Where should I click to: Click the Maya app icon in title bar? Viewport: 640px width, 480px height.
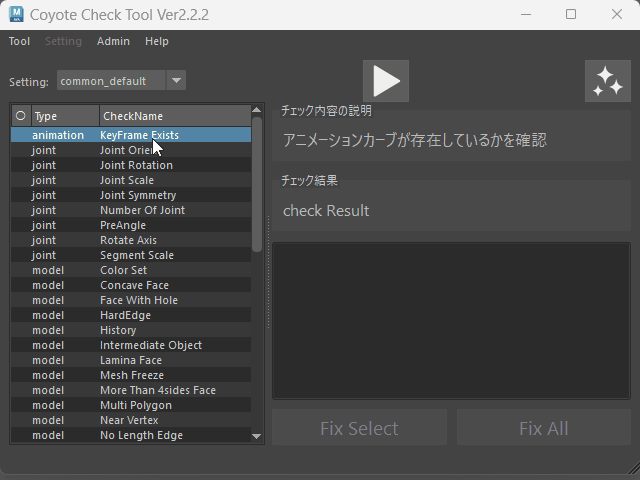(x=17, y=15)
